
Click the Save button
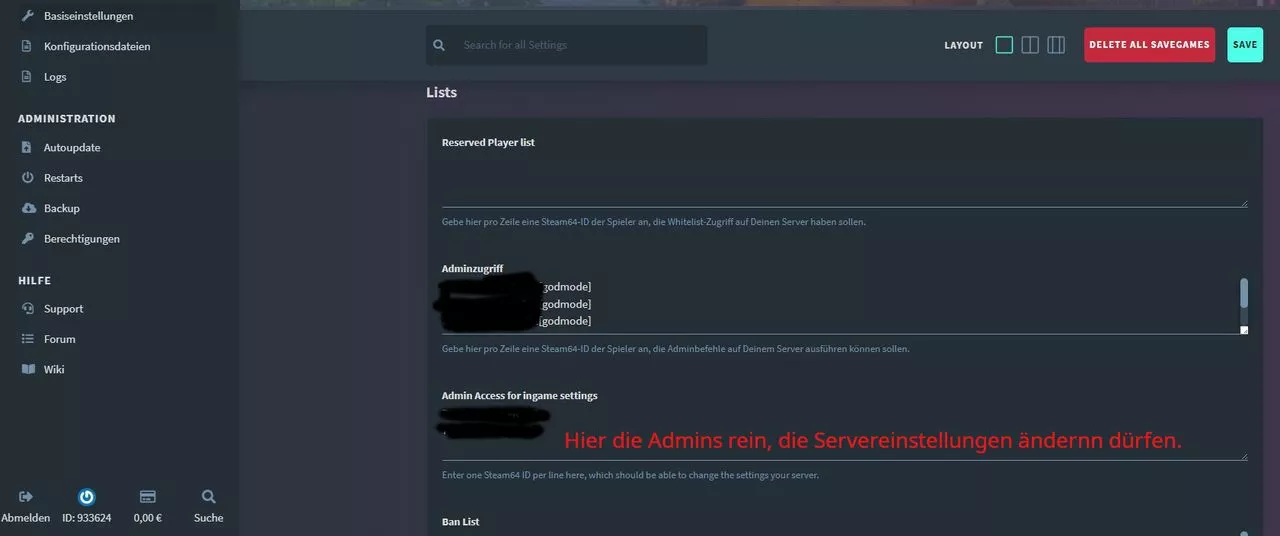(x=1245, y=45)
